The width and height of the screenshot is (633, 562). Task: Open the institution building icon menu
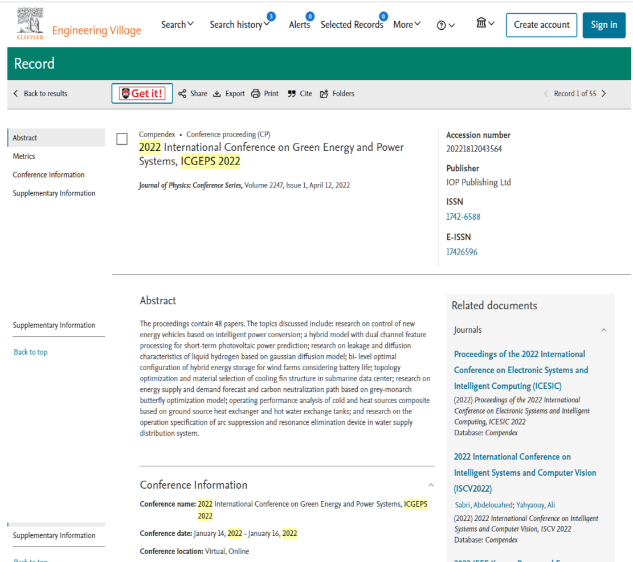coord(485,23)
